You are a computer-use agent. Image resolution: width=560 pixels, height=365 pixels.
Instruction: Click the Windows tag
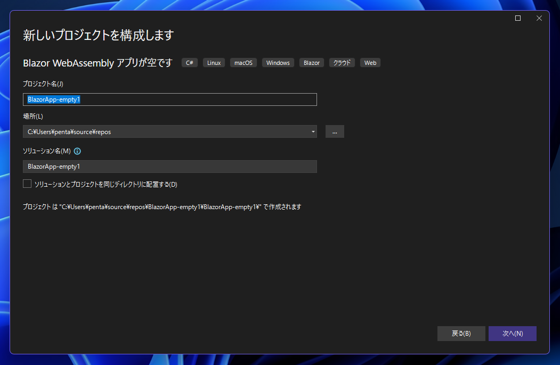(x=278, y=63)
